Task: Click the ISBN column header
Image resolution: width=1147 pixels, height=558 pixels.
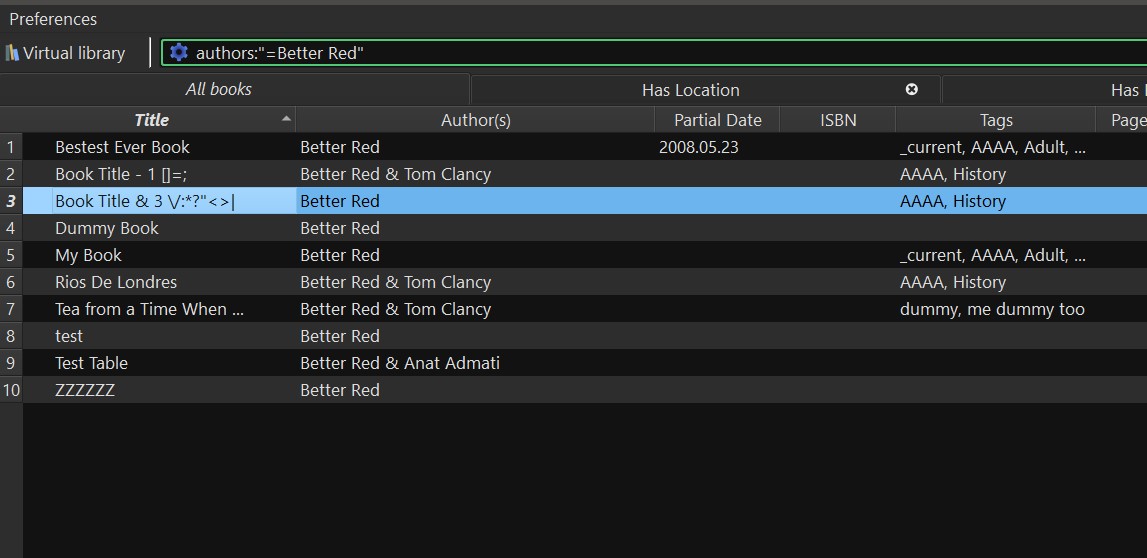Action: pos(837,120)
